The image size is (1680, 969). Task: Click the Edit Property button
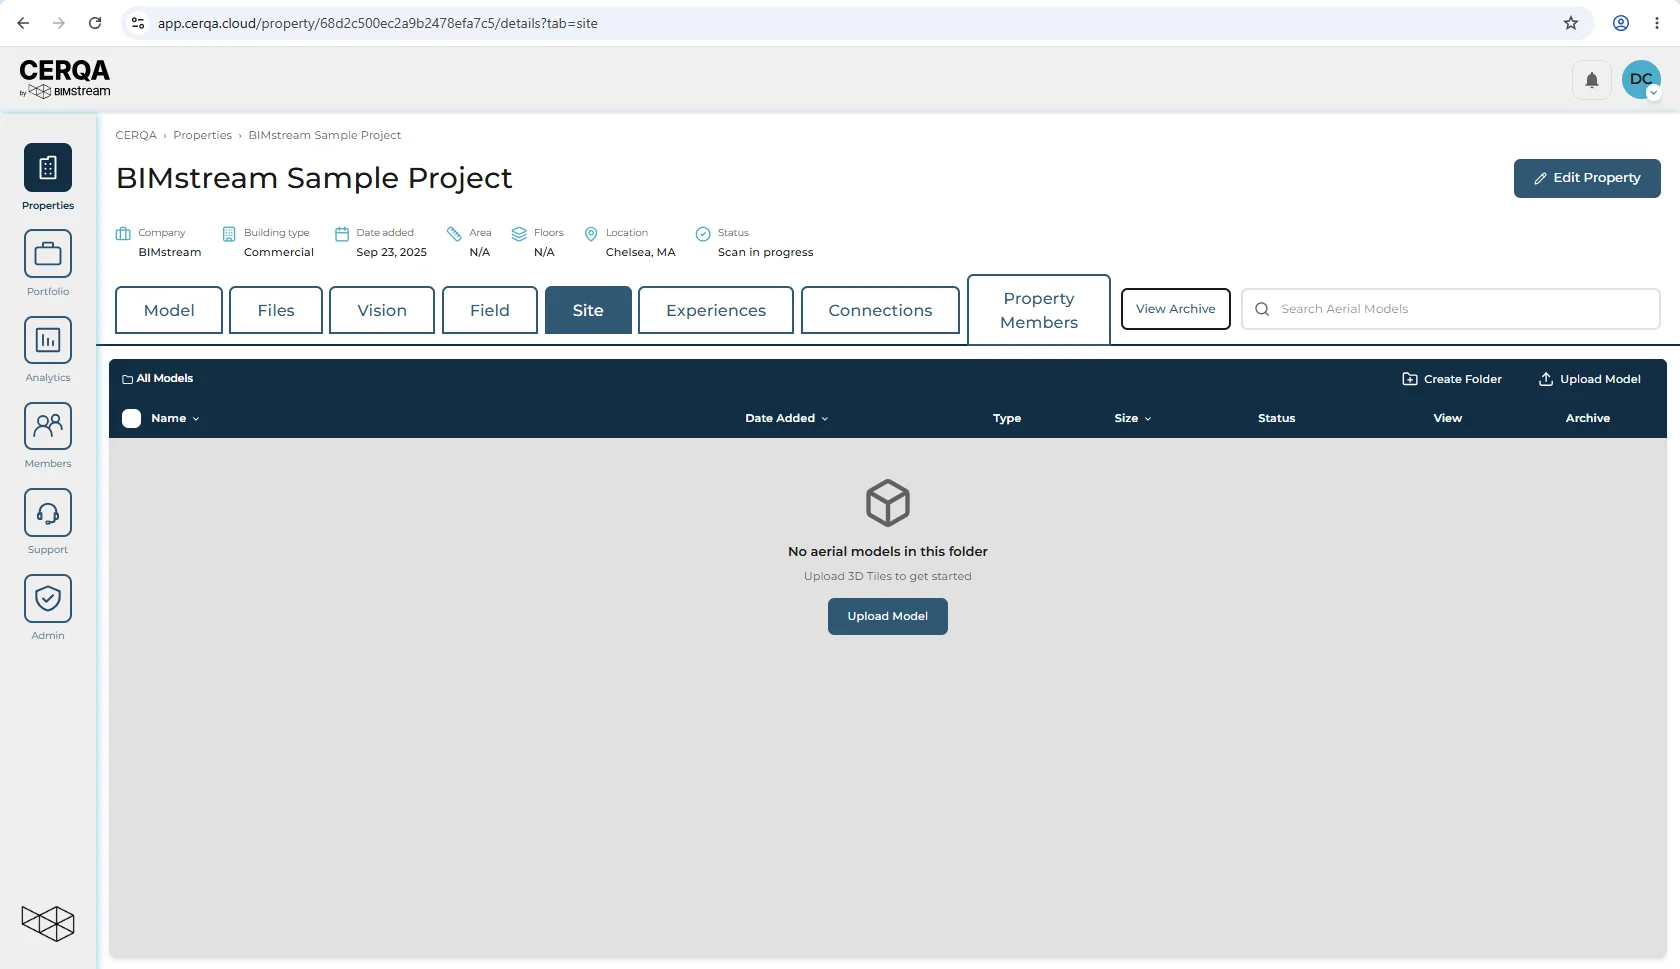tap(1587, 178)
